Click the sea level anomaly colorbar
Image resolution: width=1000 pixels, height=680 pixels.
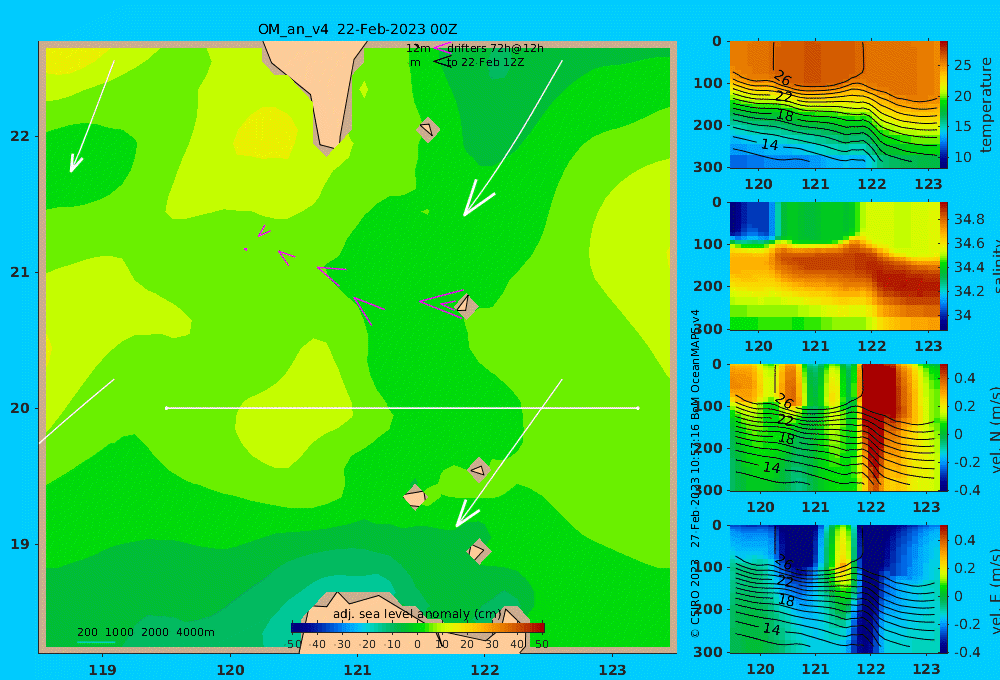(418, 628)
